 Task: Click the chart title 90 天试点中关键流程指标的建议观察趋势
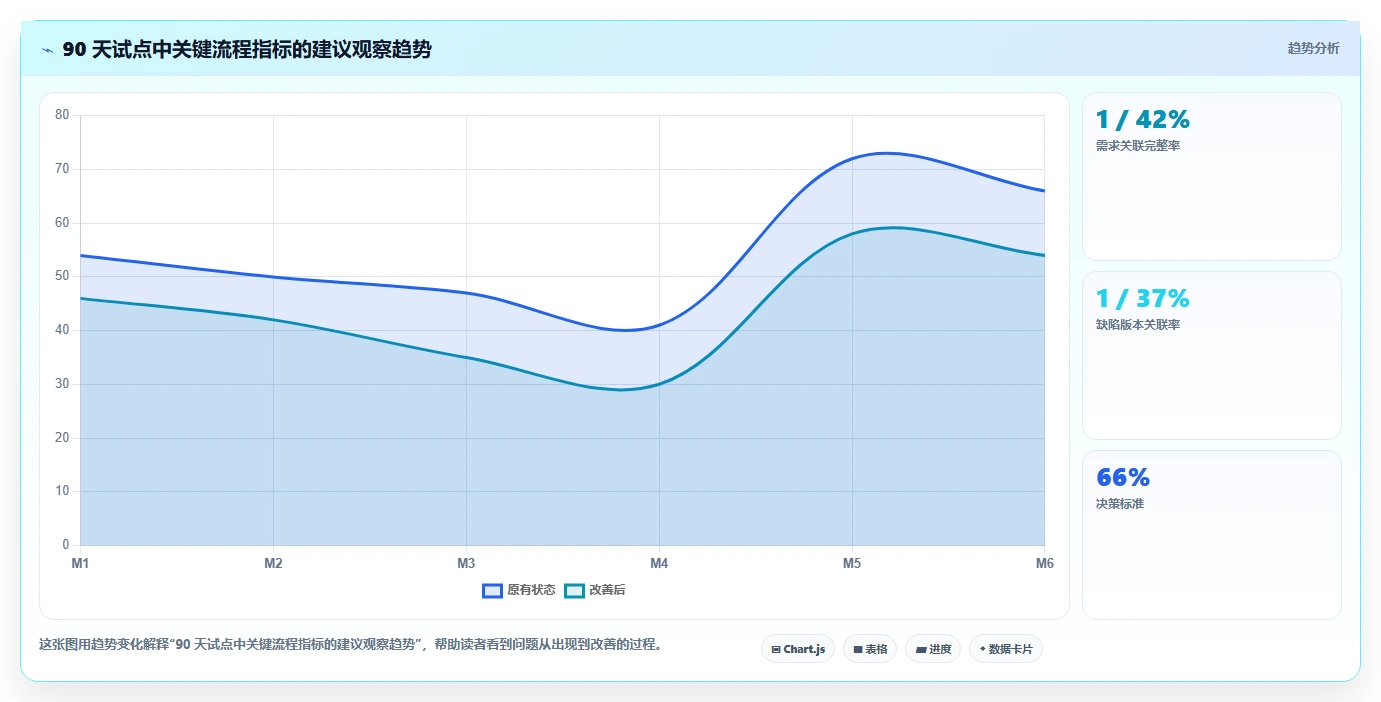click(x=247, y=49)
